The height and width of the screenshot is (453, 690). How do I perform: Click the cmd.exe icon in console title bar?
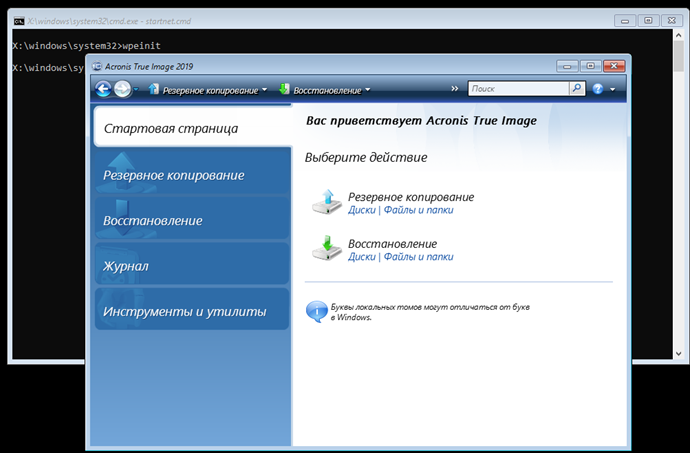[x=18, y=19]
